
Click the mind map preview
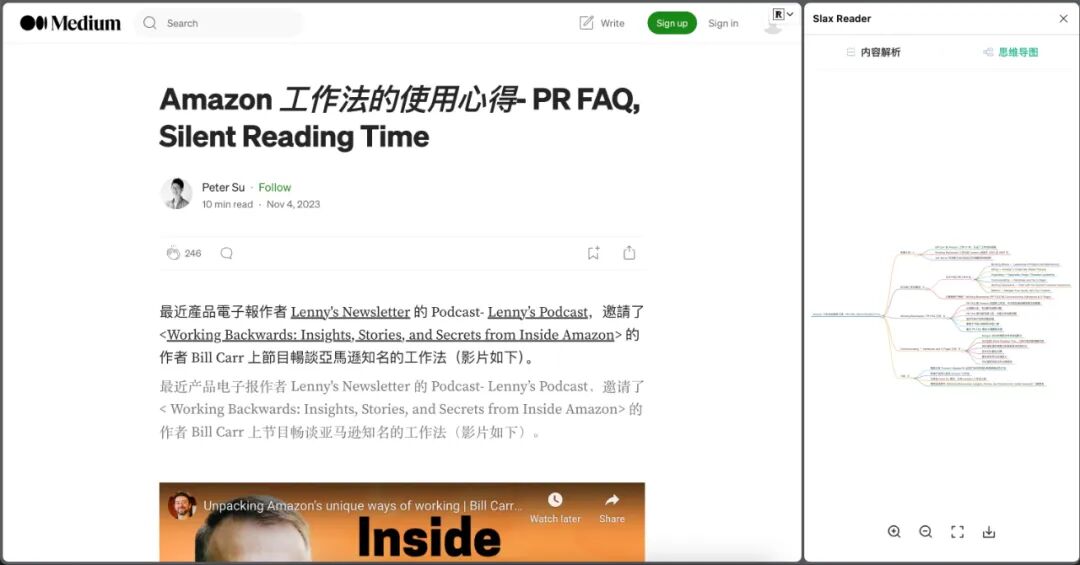(x=941, y=317)
